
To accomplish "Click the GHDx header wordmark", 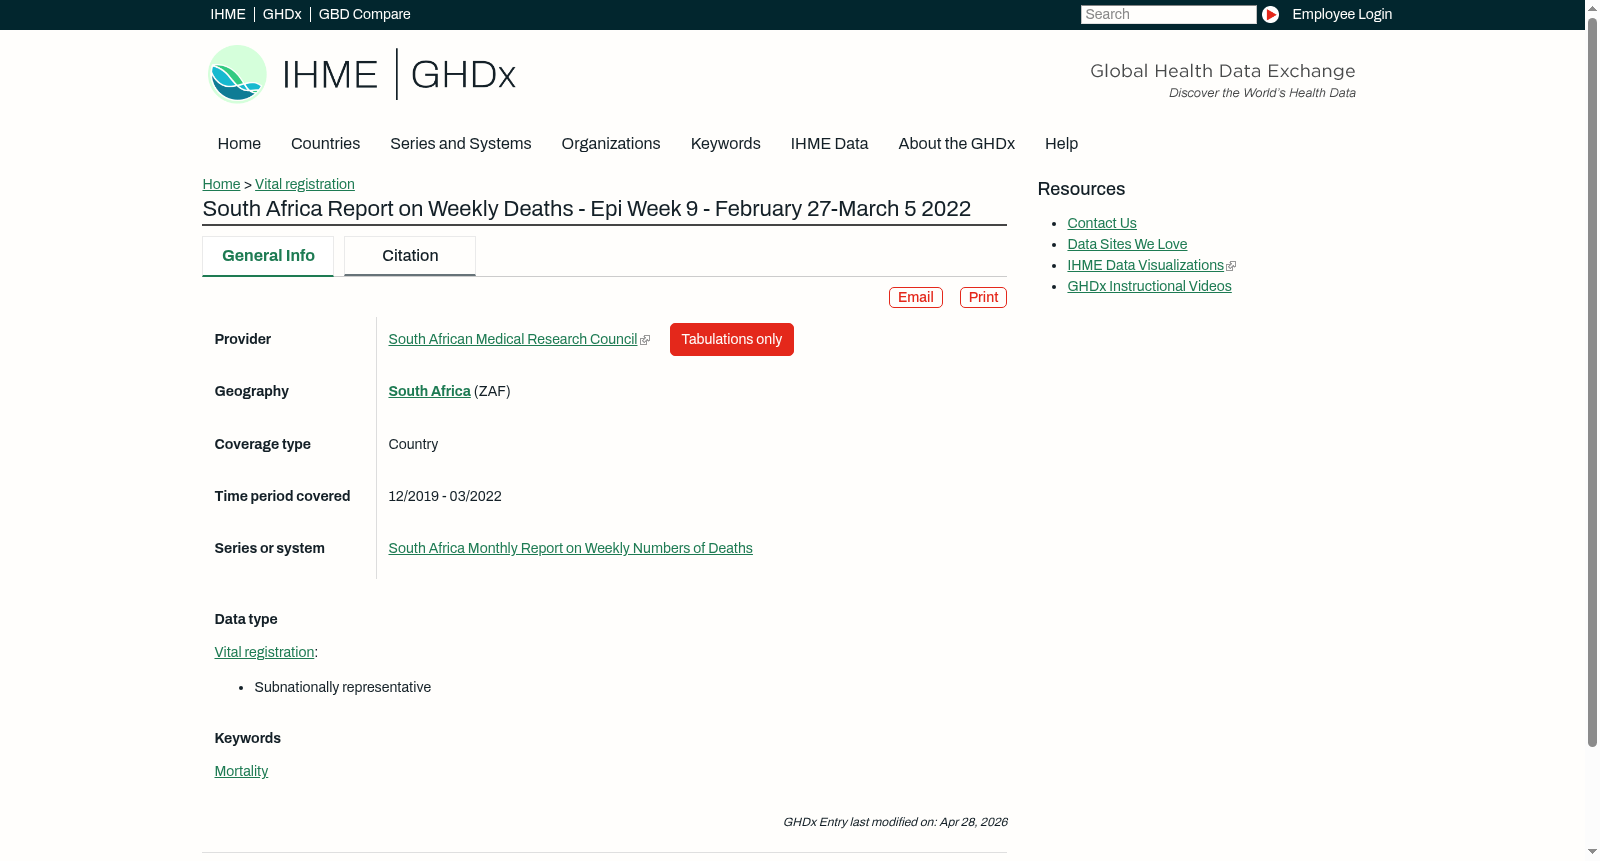I will tap(463, 75).
